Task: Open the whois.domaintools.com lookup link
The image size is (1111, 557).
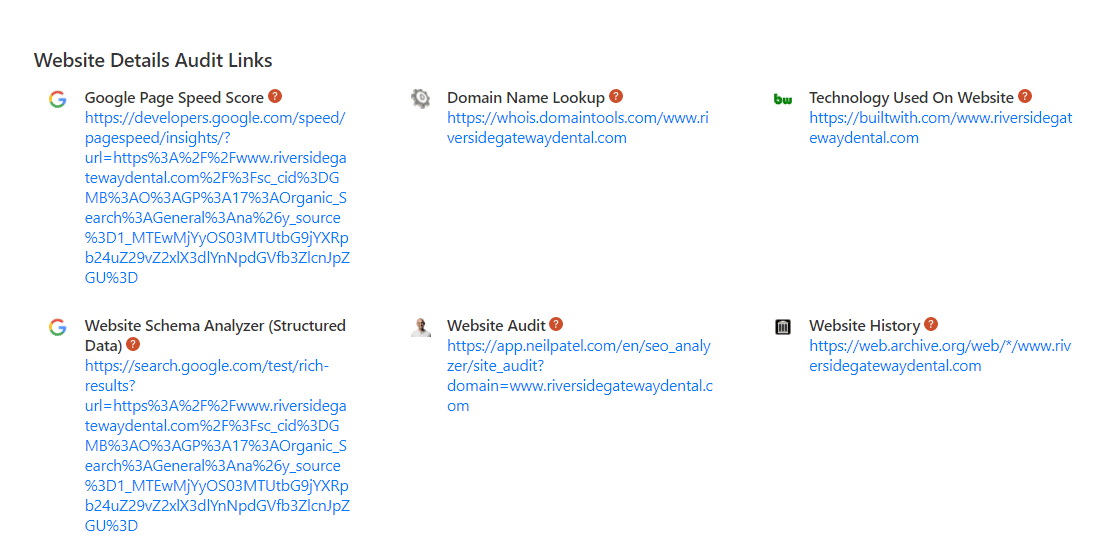Action: click(x=577, y=128)
